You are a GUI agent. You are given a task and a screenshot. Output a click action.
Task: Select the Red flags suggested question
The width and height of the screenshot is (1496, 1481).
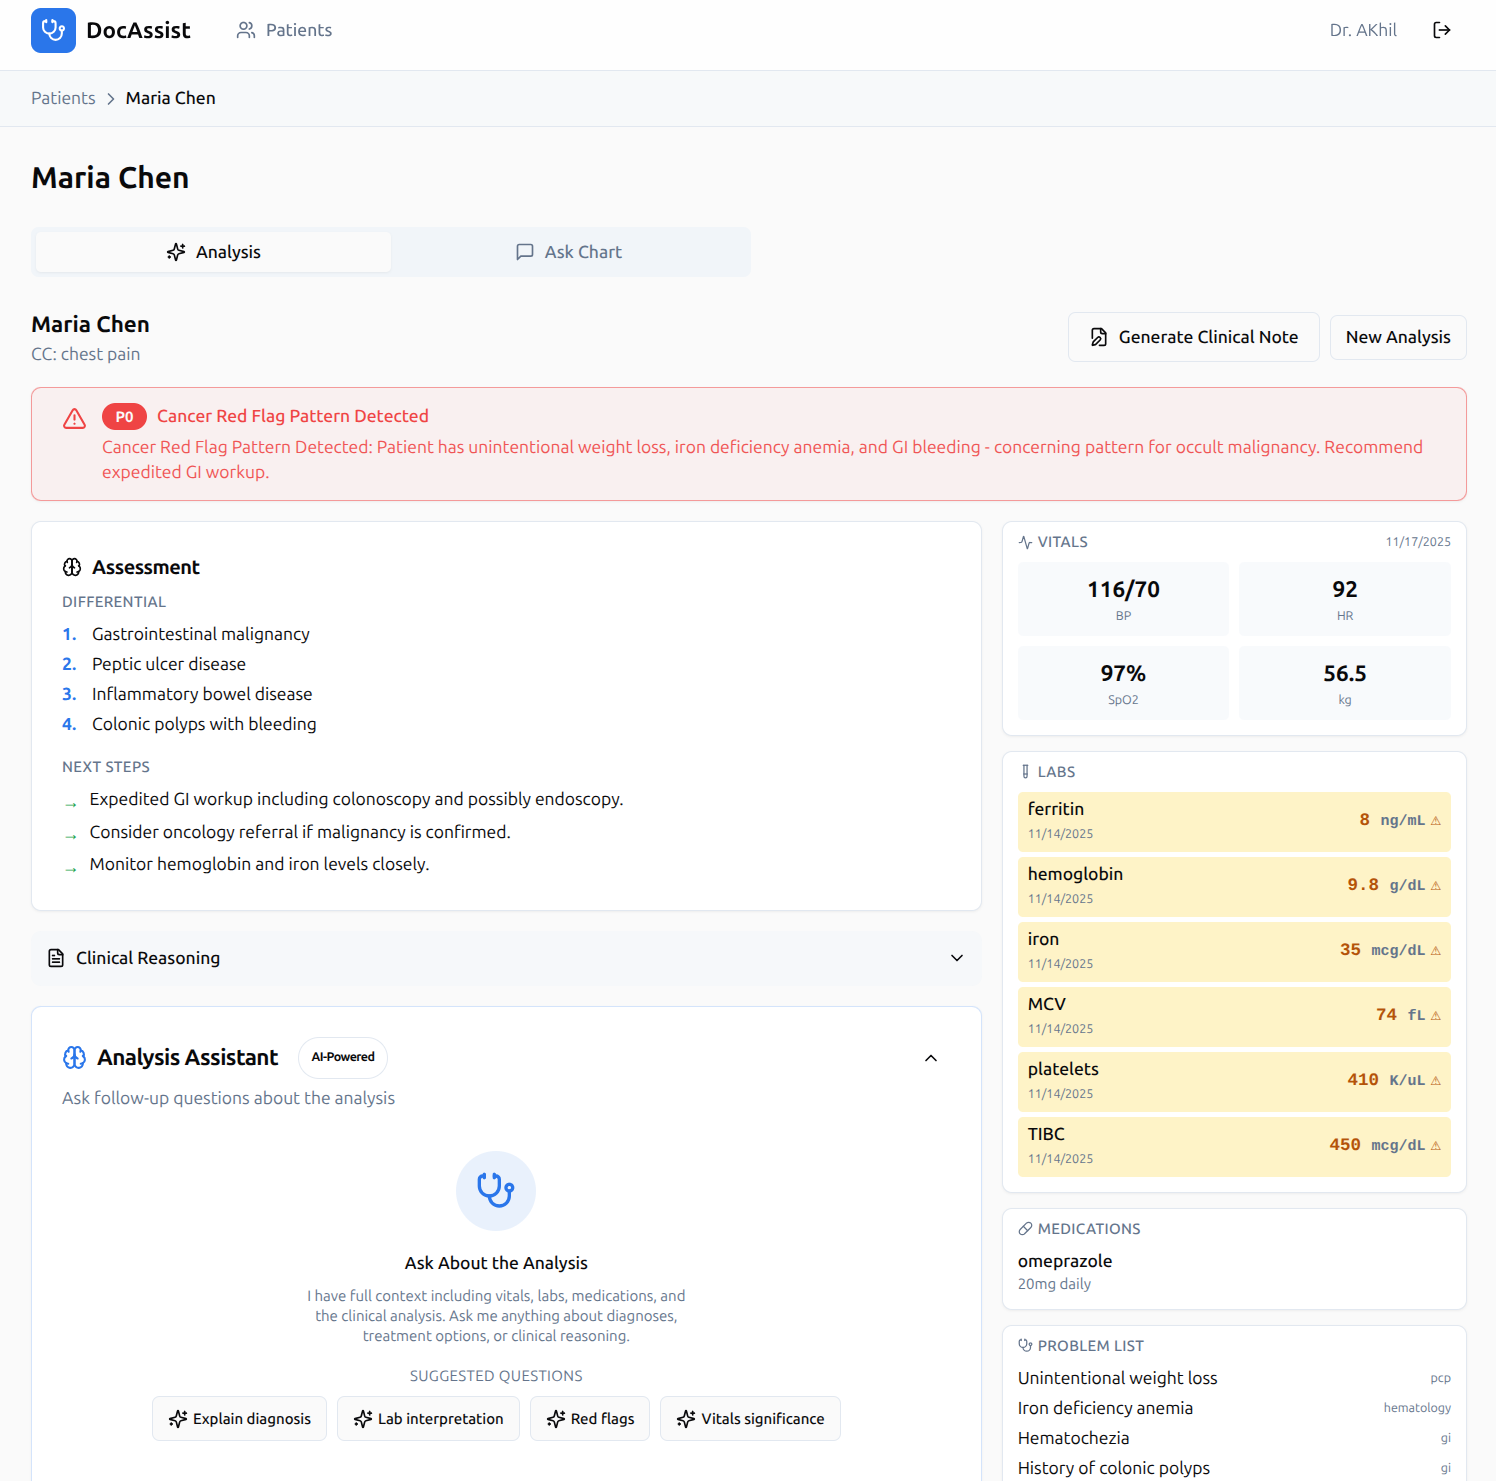(x=590, y=1418)
